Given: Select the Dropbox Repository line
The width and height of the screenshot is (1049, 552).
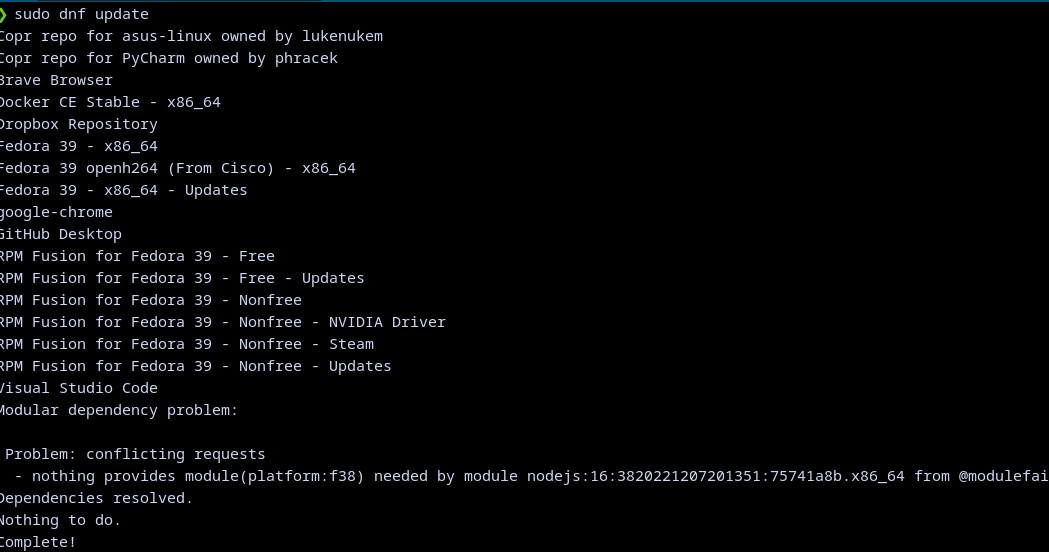Looking at the screenshot, I should [x=78, y=124].
